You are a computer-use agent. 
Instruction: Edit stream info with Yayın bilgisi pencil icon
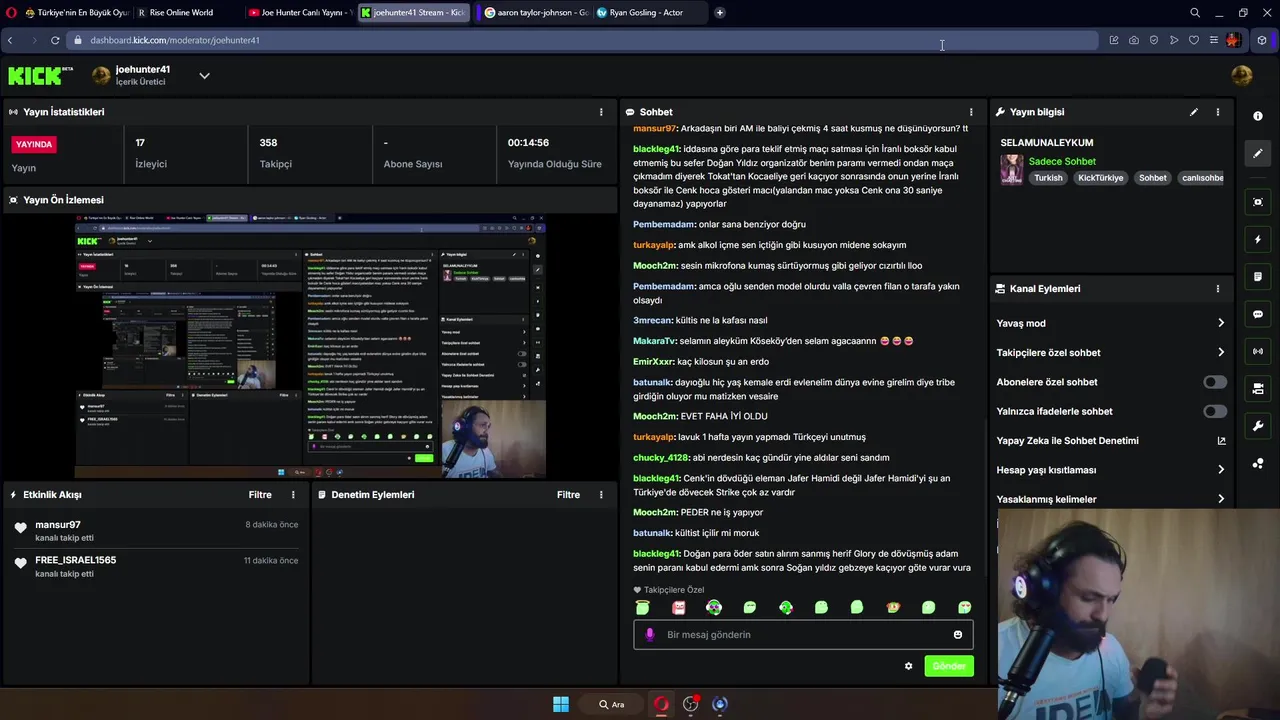tap(1193, 112)
